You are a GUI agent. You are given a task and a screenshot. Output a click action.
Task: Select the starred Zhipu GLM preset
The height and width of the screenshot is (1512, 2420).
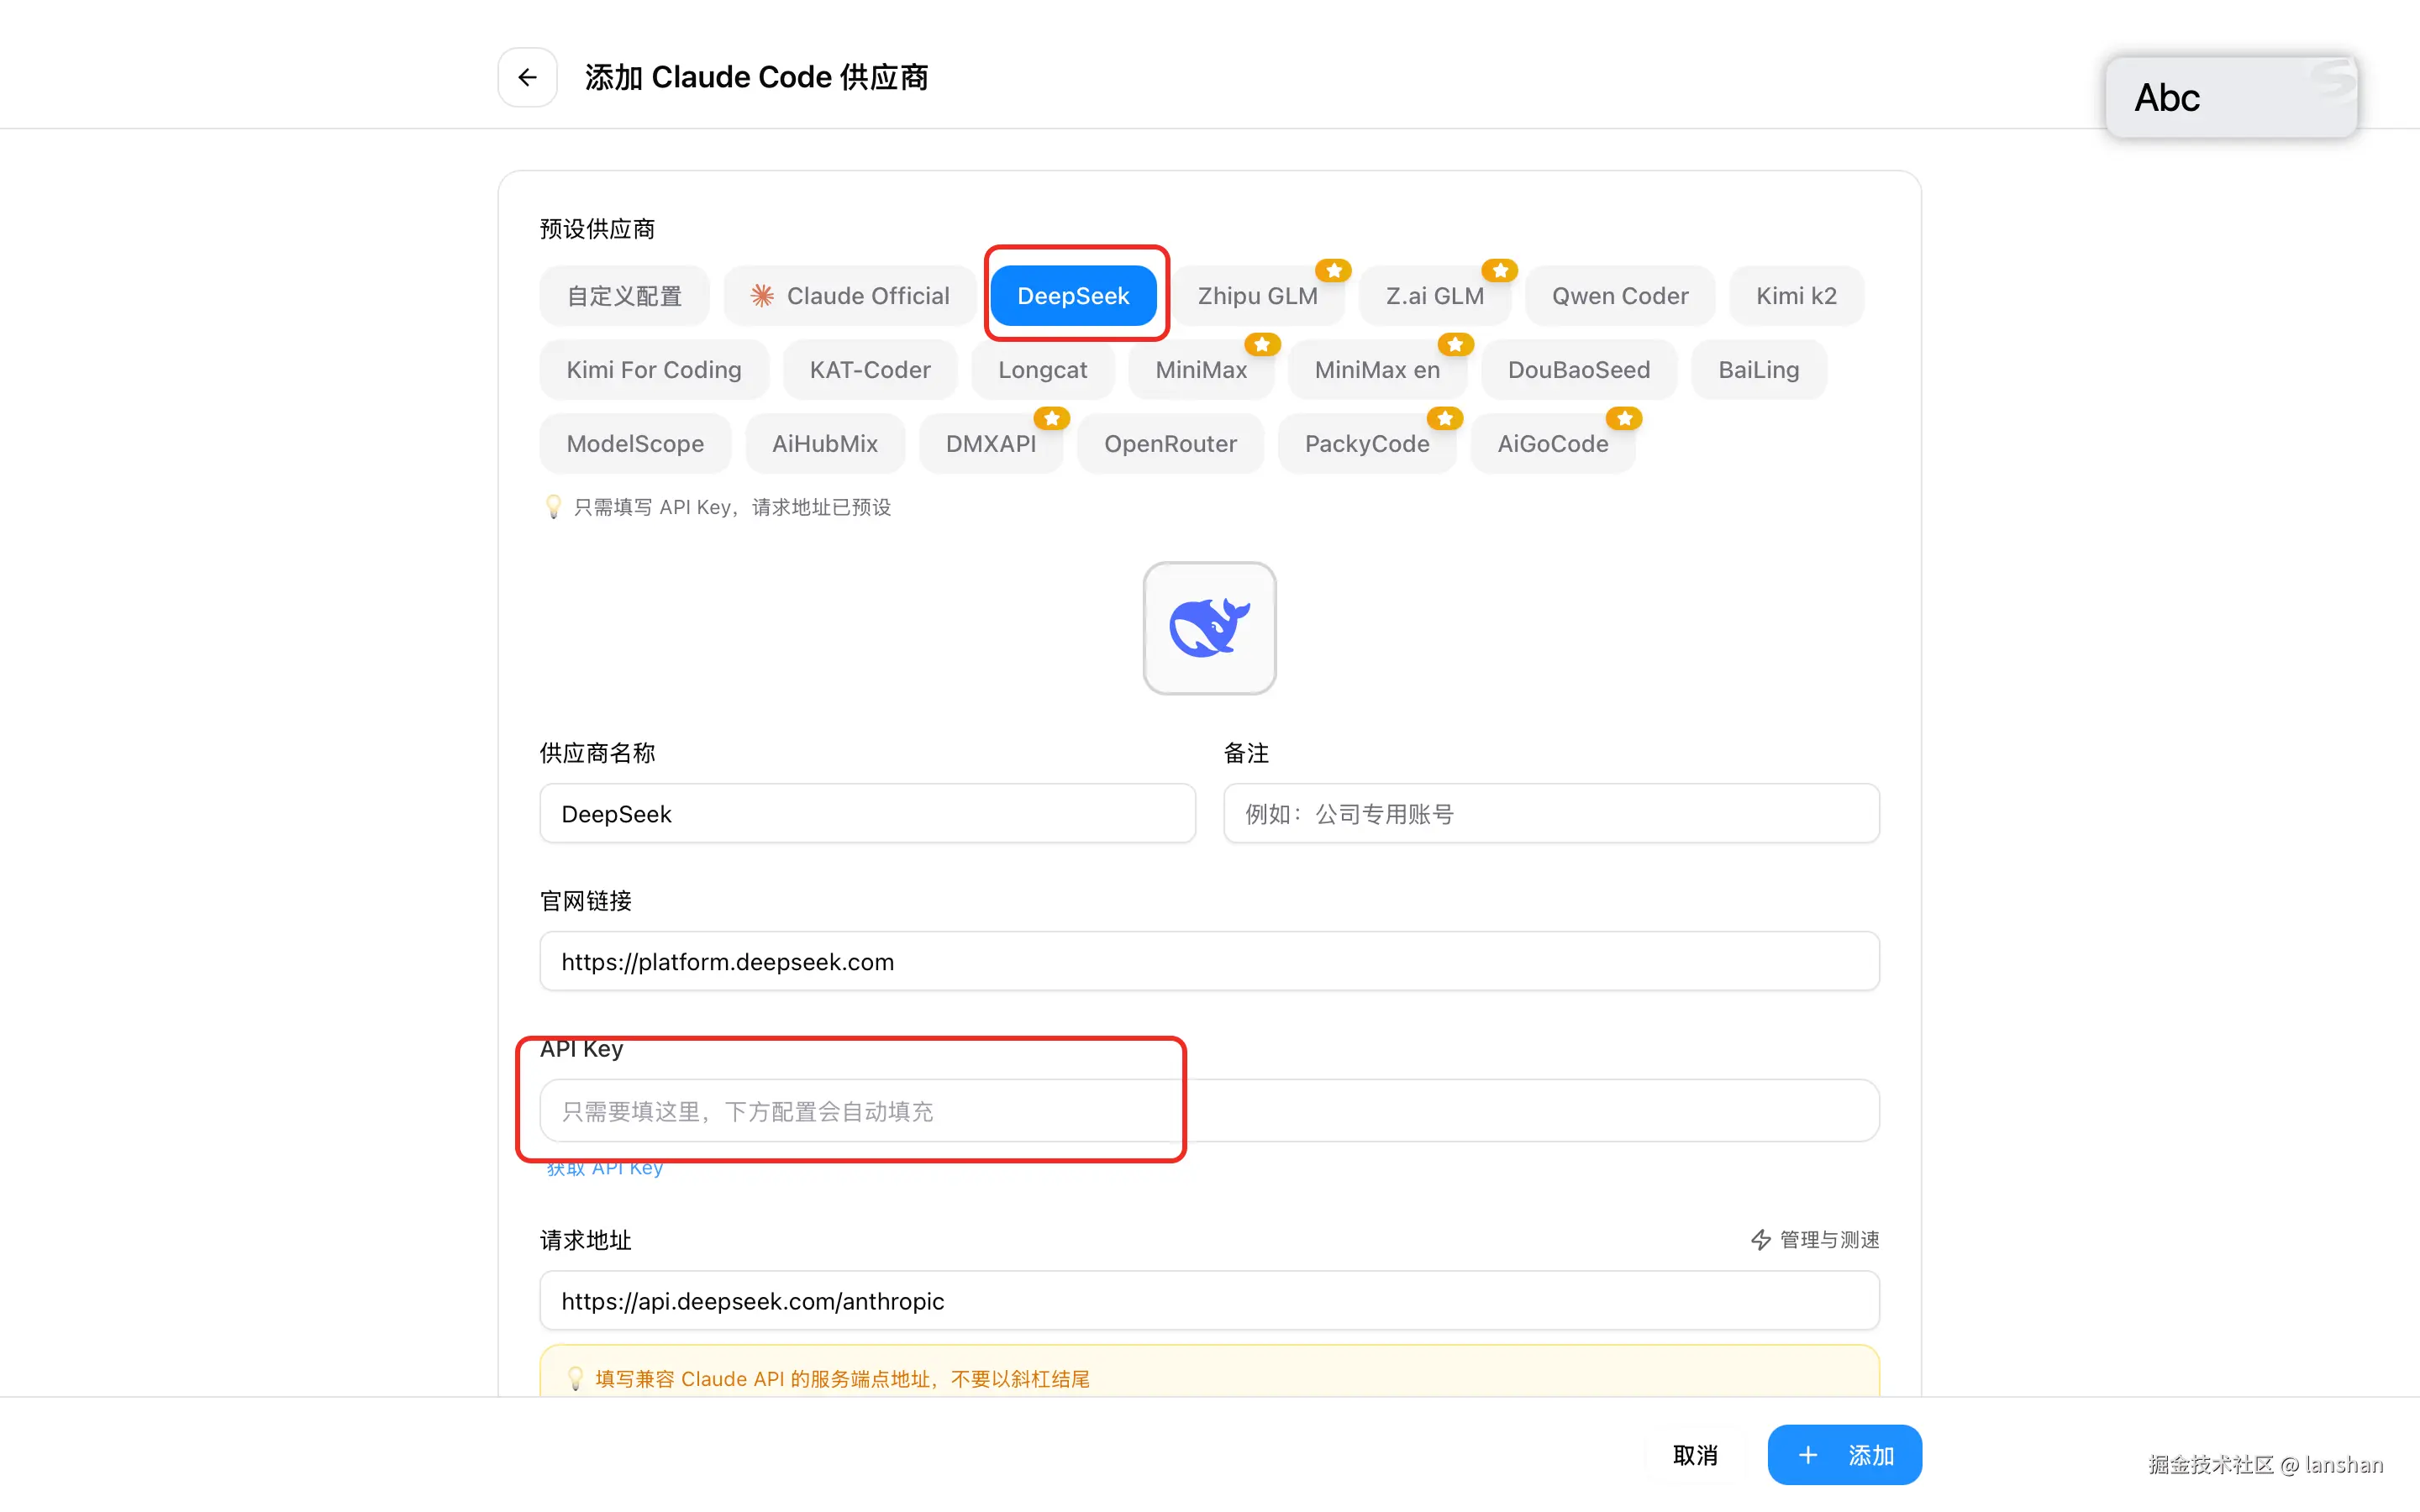[x=1257, y=296]
